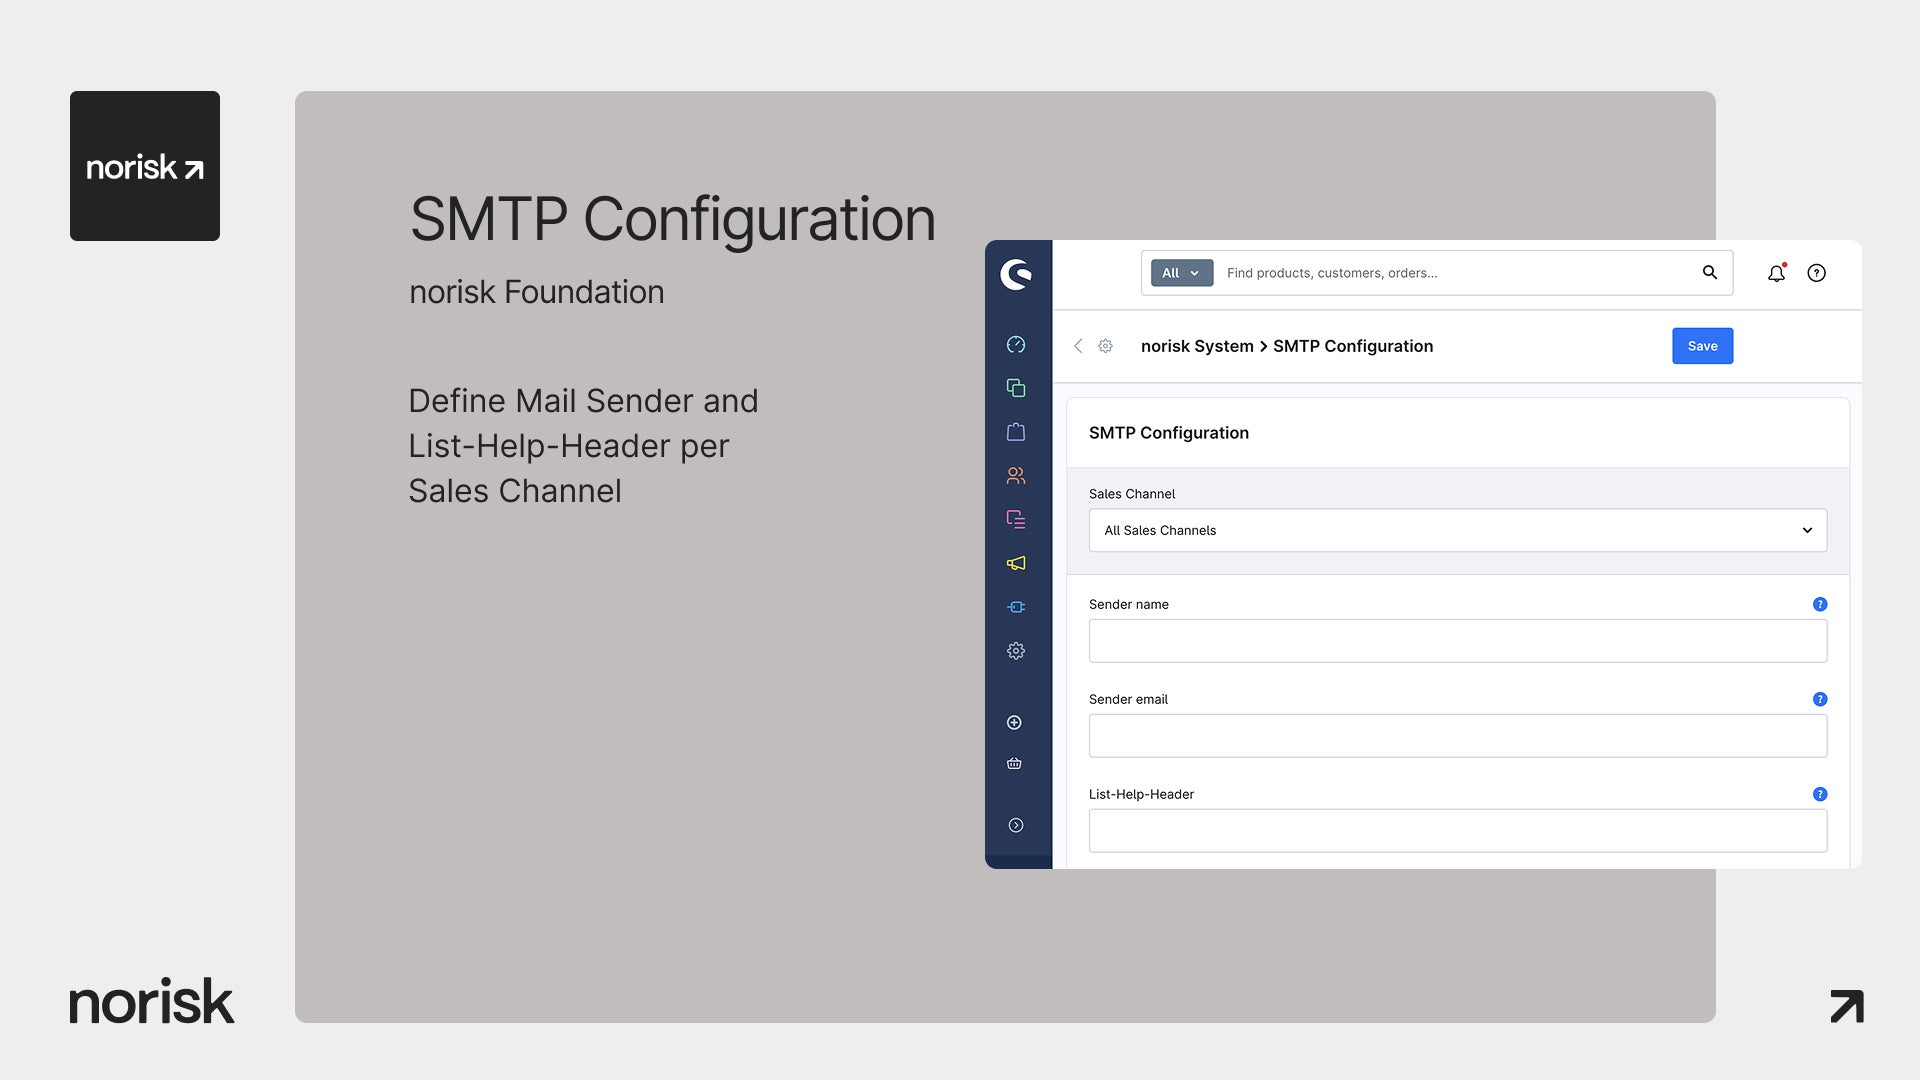
Task: Open the Marketing megaphone icon
Action: (1016, 563)
